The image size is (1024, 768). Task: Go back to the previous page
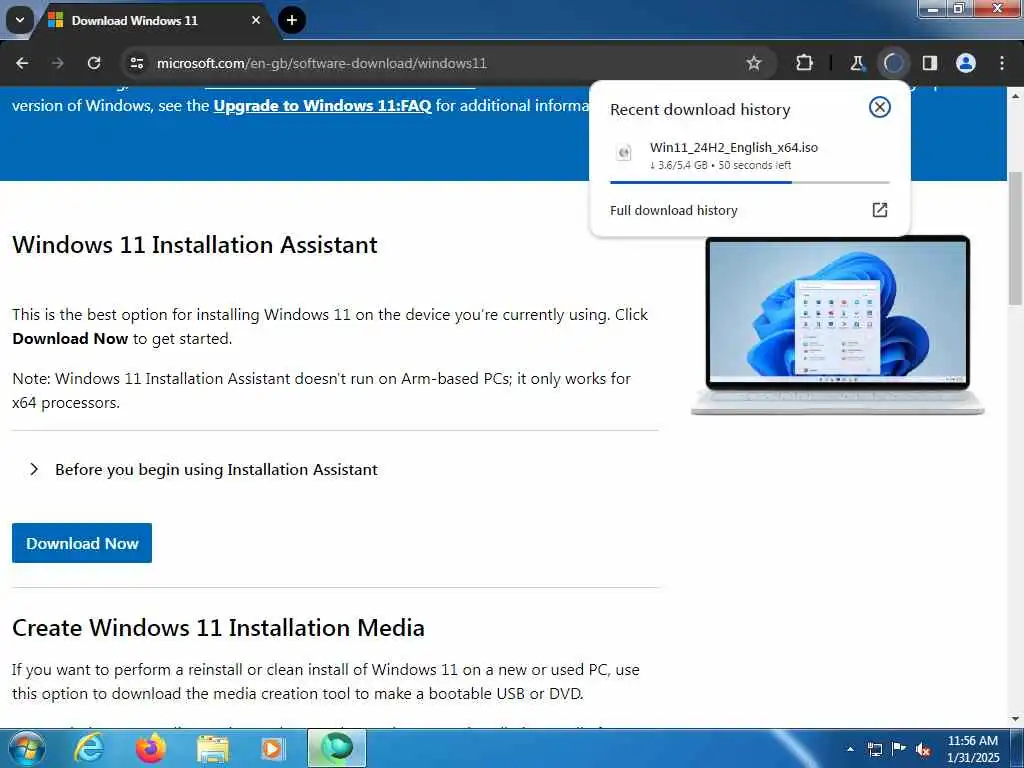pyautogui.click(x=22, y=63)
